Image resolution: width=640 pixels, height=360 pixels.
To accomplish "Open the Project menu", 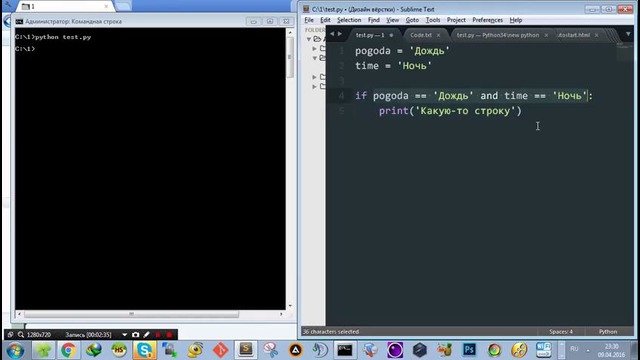I will click(x=456, y=20).
